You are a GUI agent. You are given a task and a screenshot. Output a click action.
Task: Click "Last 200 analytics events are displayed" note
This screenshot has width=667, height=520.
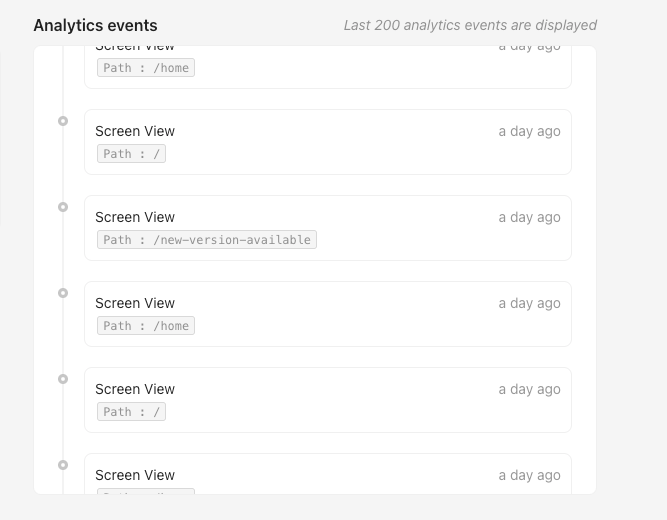point(470,25)
